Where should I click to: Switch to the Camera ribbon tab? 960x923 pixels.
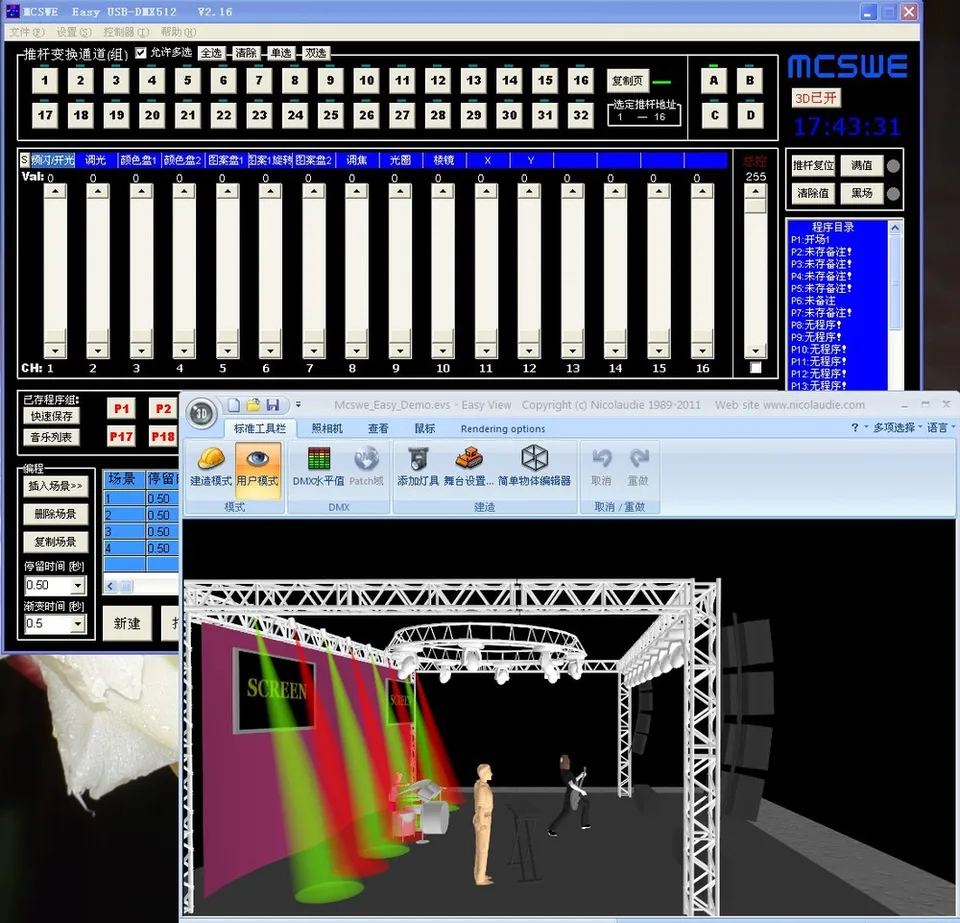pos(327,428)
